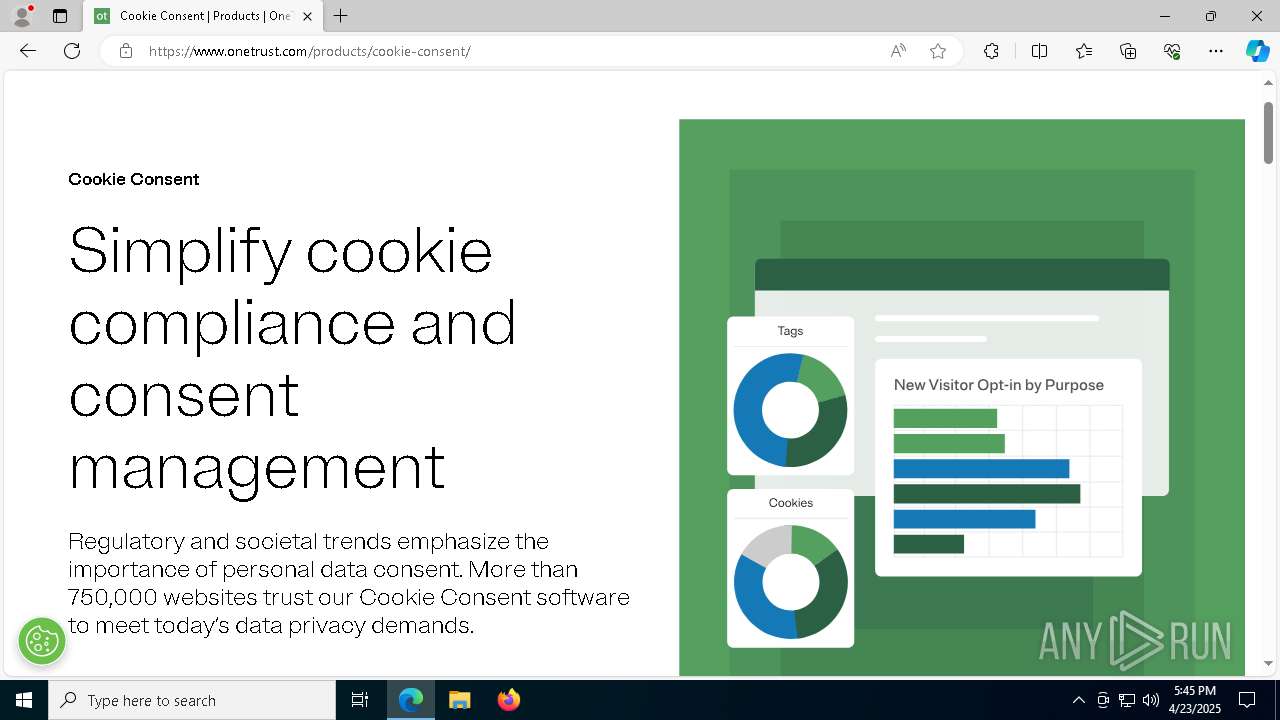Image resolution: width=1280 pixels, height=720 pixels.
Task: Select the Cookie Consent OneTrust tab
Action: click(203, 16)
